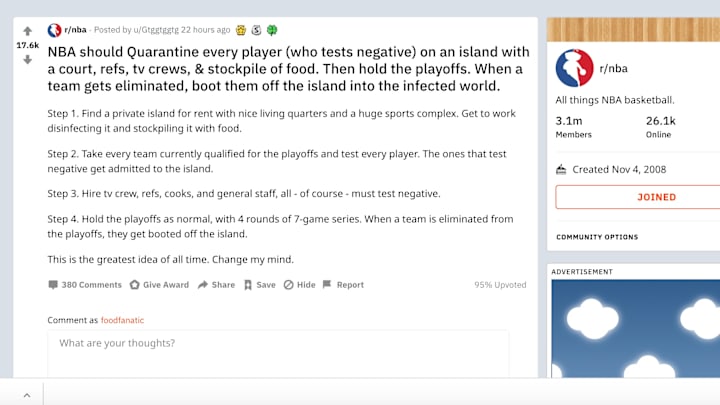Expand COMMUNITY OPTIONS in sidebar
720x405 pixels.
click(x=597, y=237)
